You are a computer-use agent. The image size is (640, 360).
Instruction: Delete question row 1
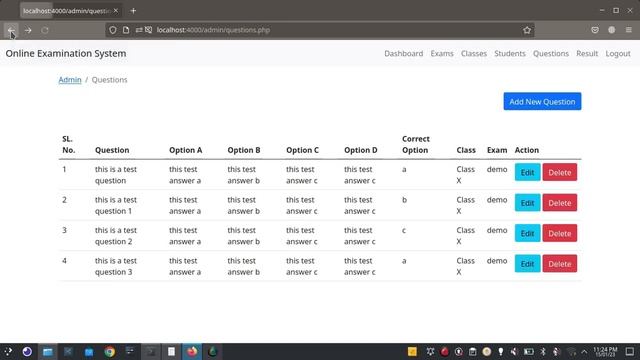560,172
